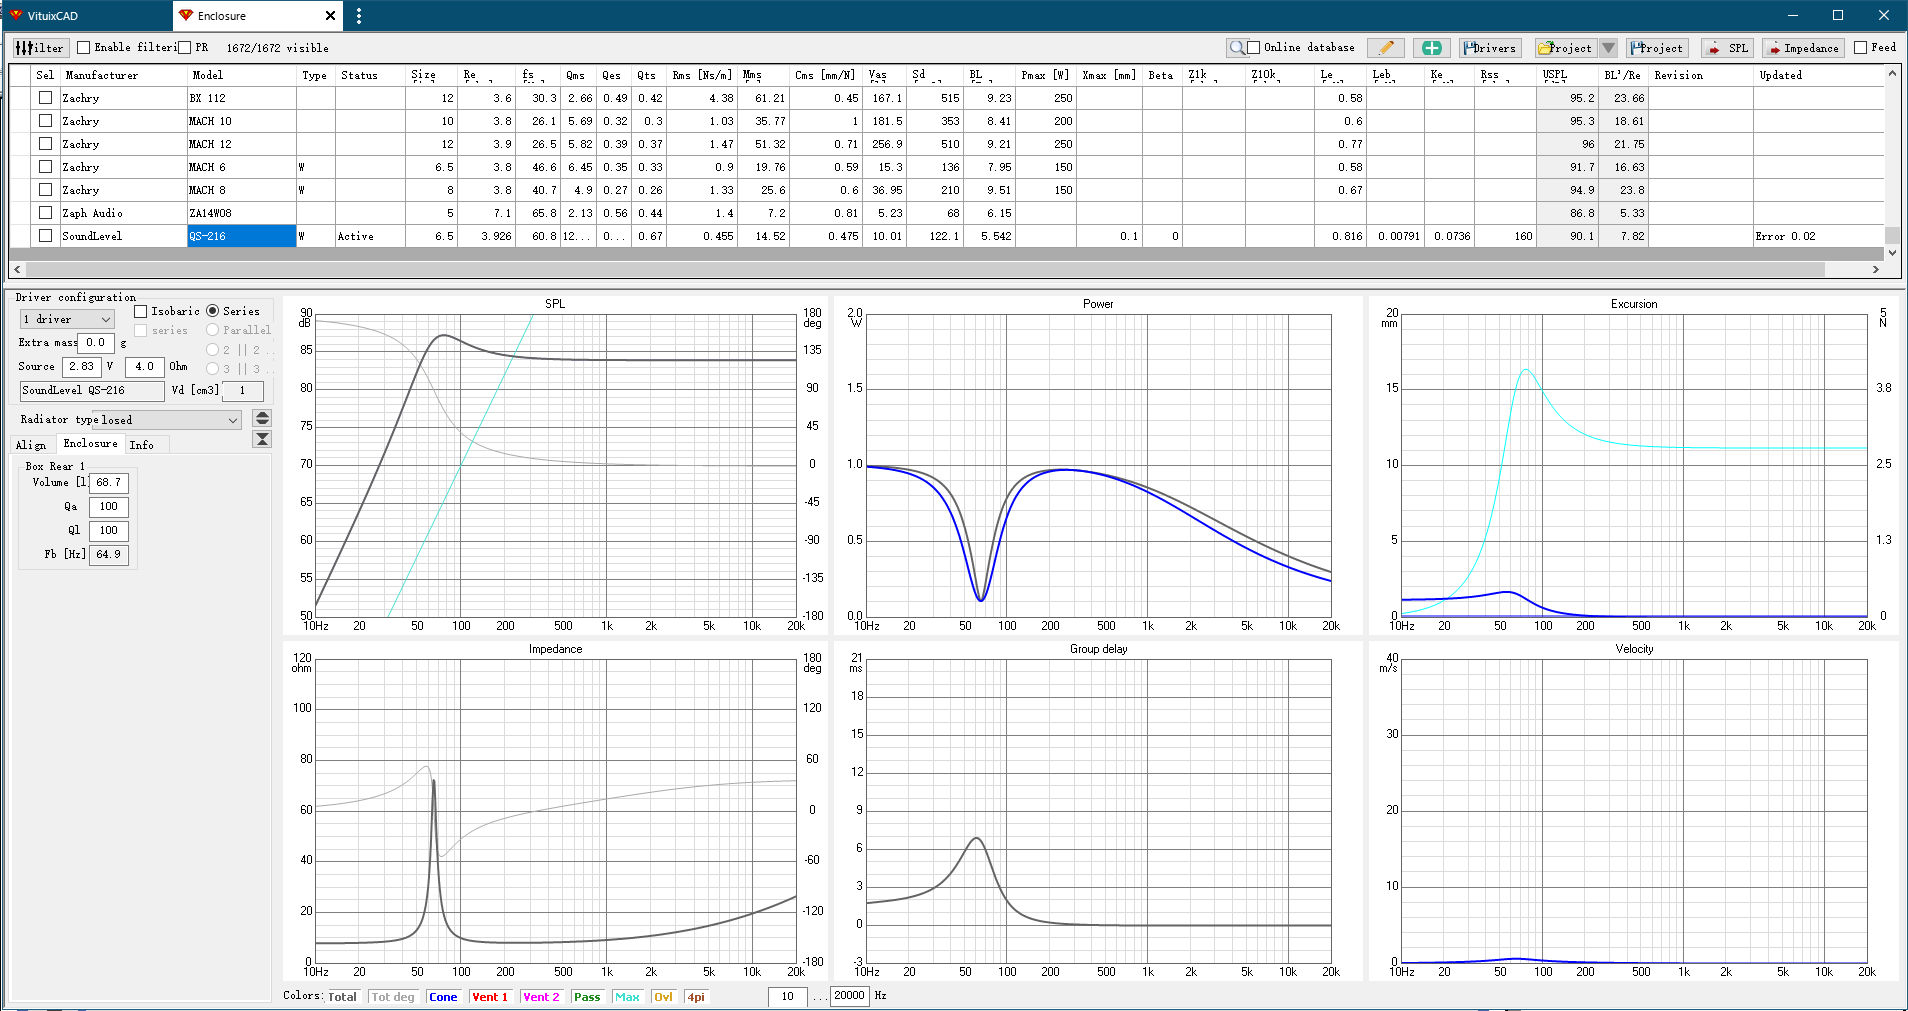Click the maximum frequency 20000 field
Viewport: 1908px width, 1011px height.
tap(849, 996)
